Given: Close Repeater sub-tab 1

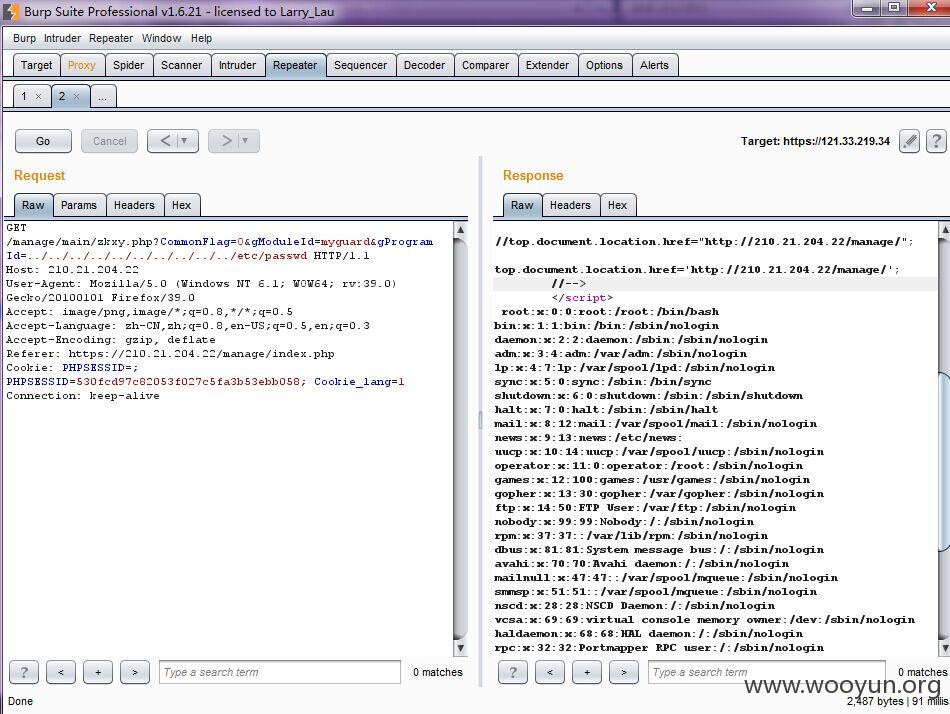Looking at the screenshot, I should coord(39,96).
